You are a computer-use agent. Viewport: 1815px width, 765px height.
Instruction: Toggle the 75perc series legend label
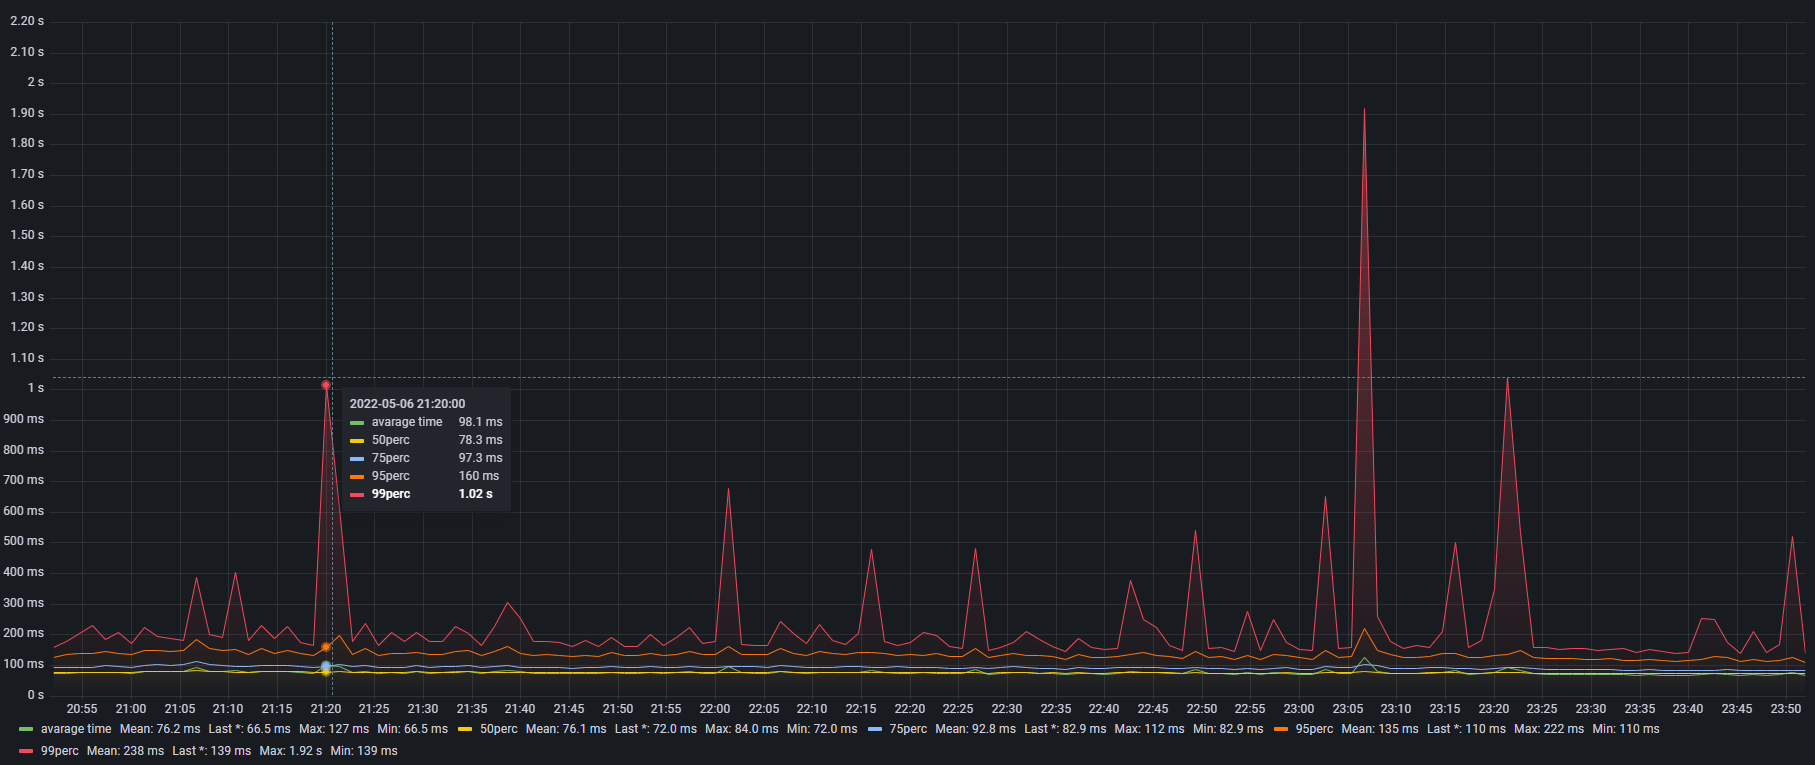point(908,729)
